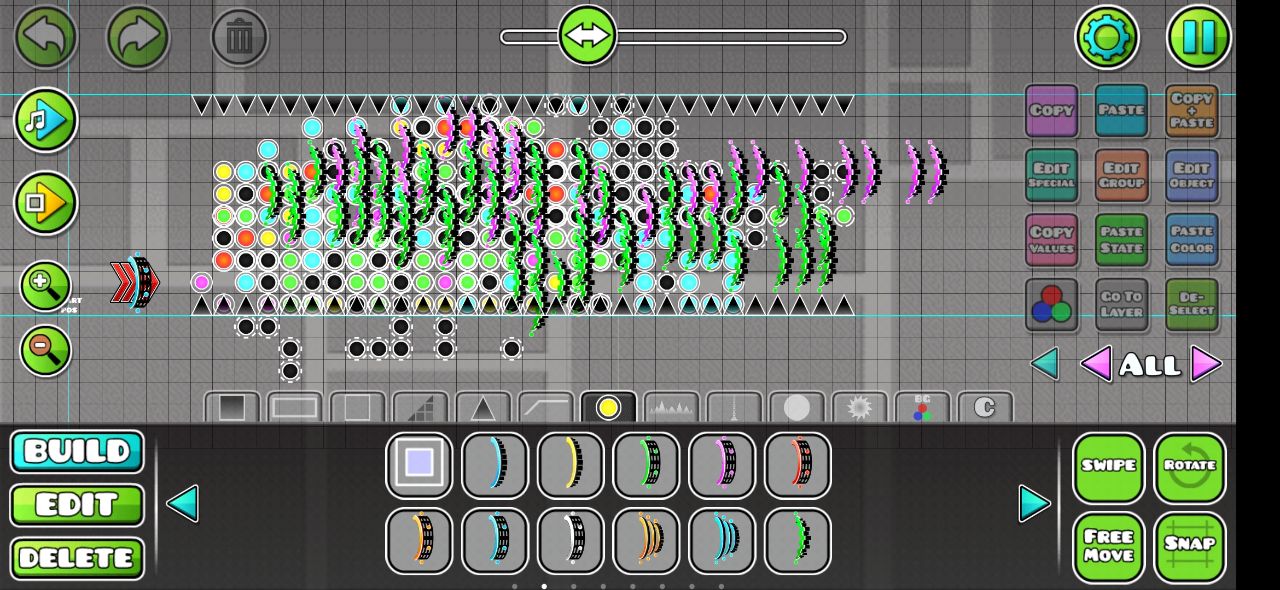The height and width of the screenshot is (590, 1280).
Task: Click Copy Values
Action: click(x=1051, y=240)
